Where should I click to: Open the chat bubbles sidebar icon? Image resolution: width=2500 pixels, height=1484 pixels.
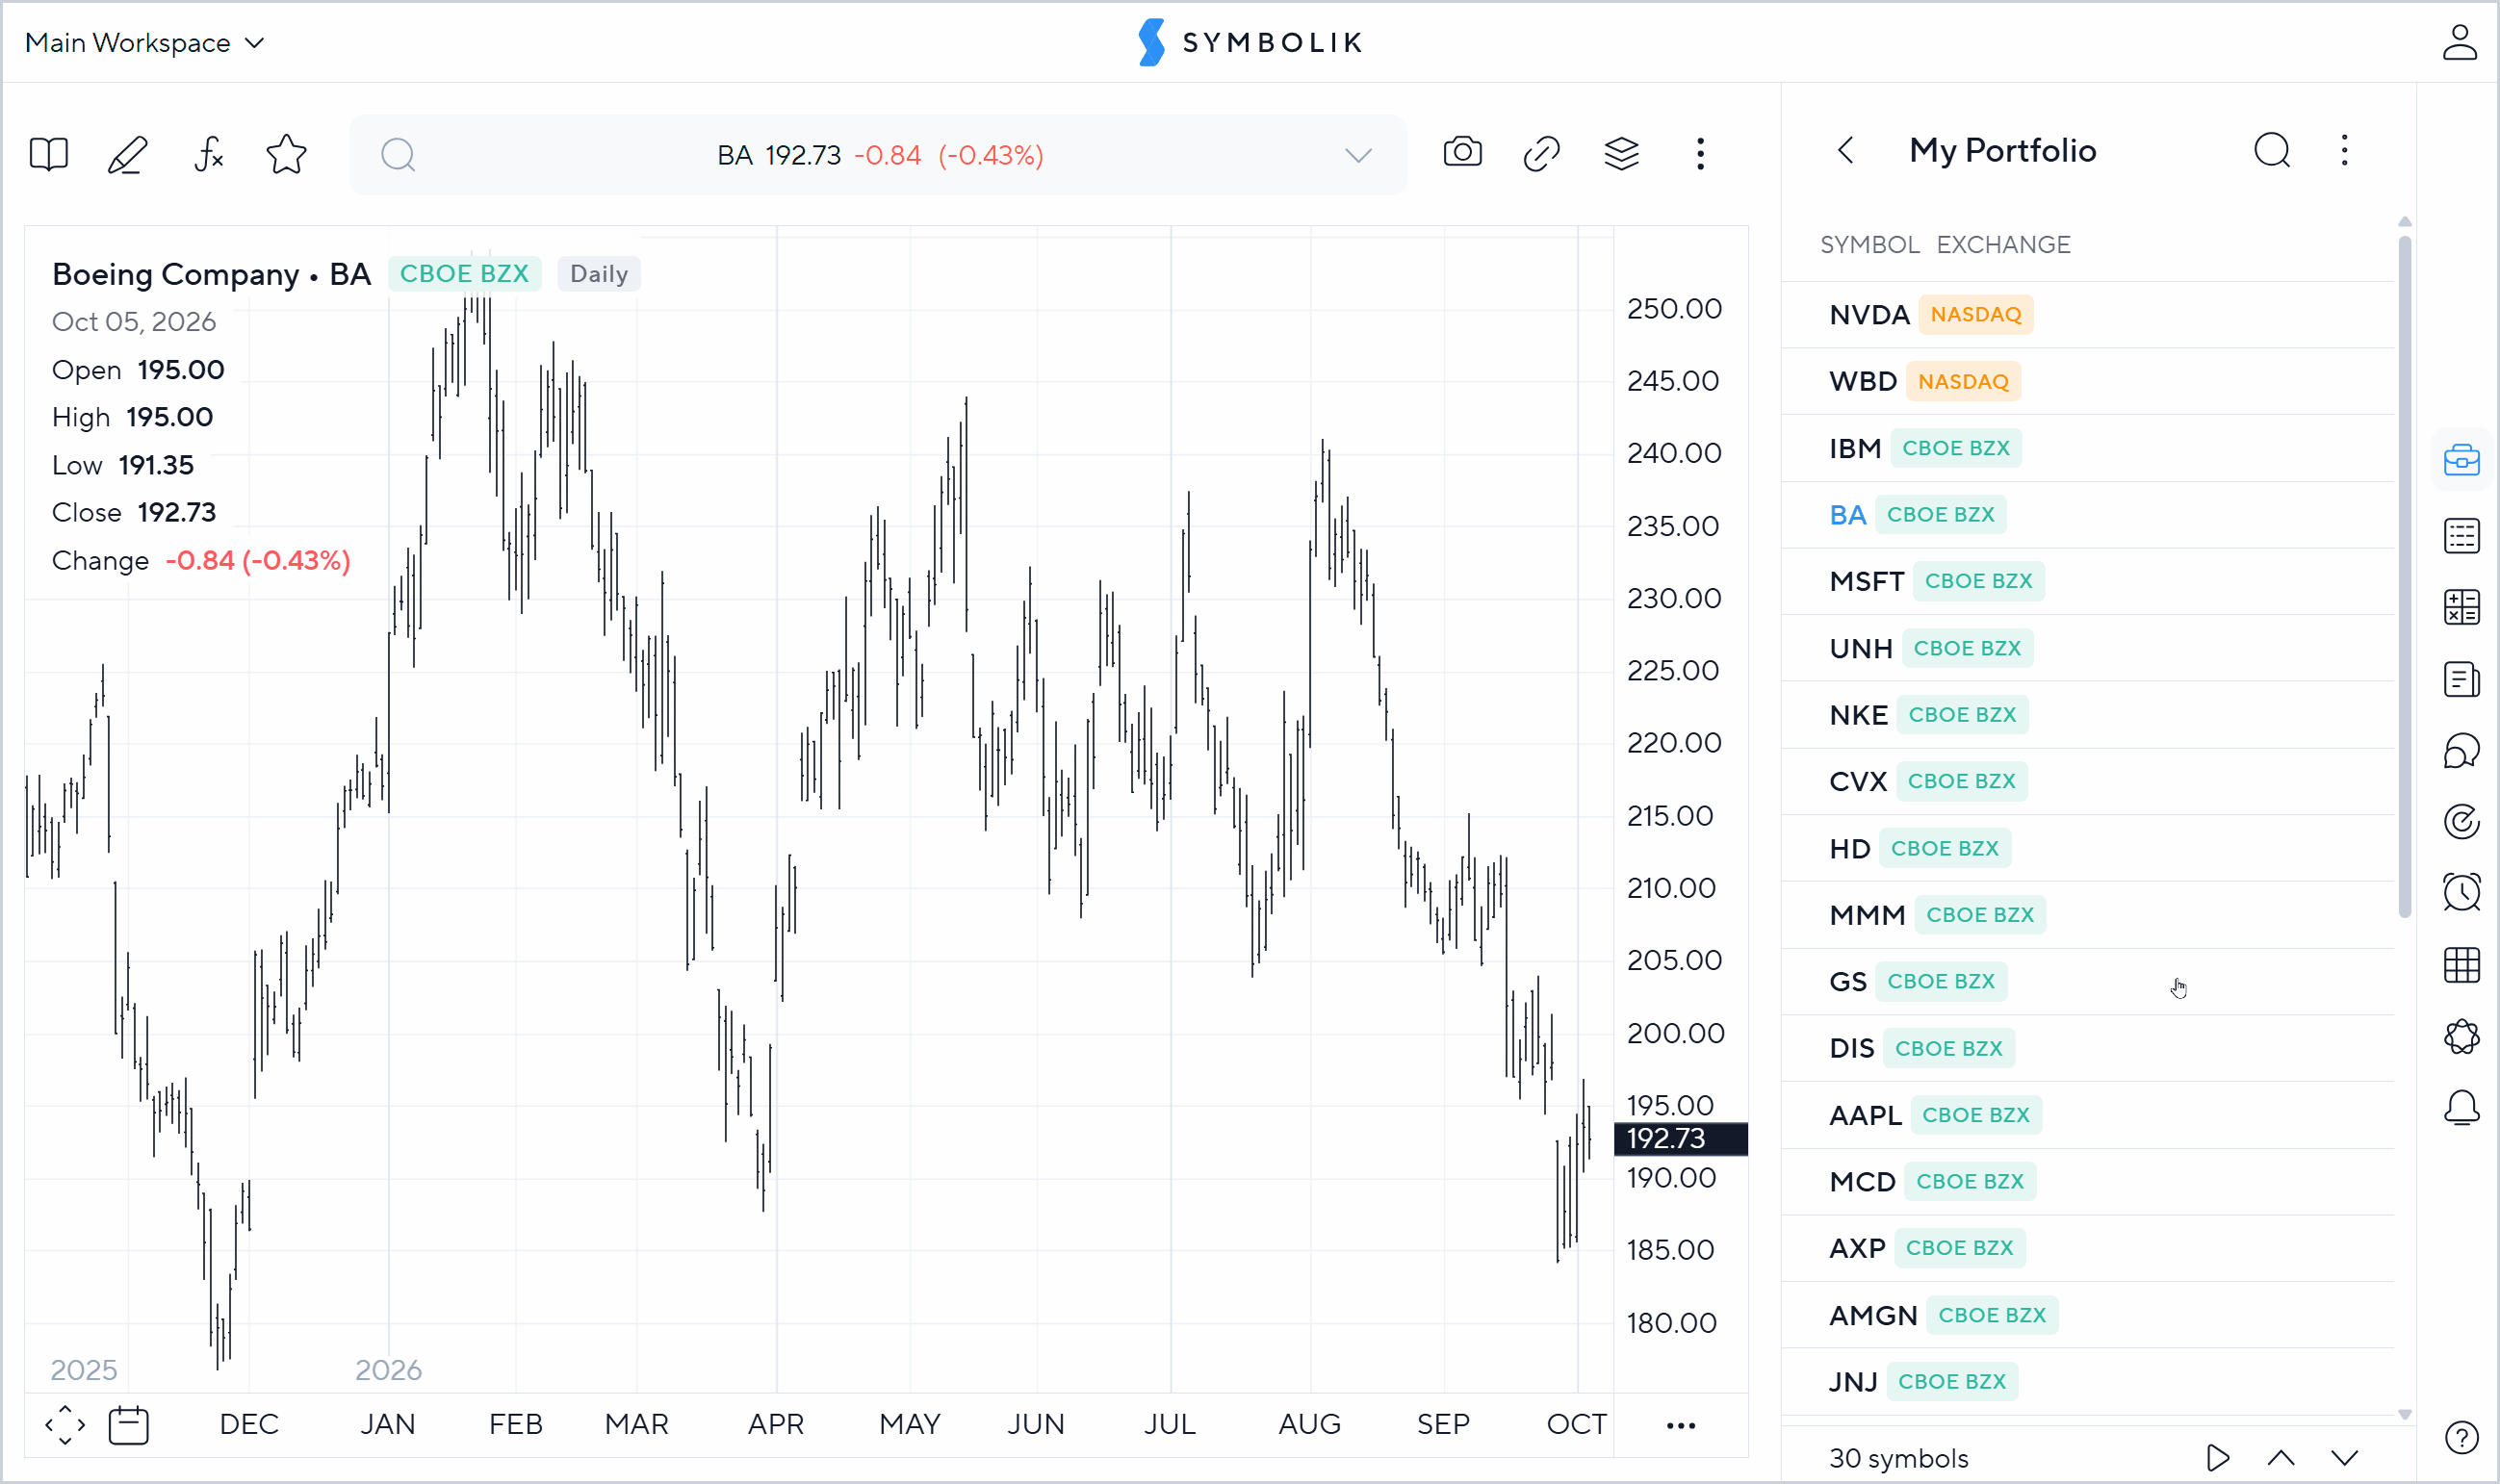(x=2461, y=750)
